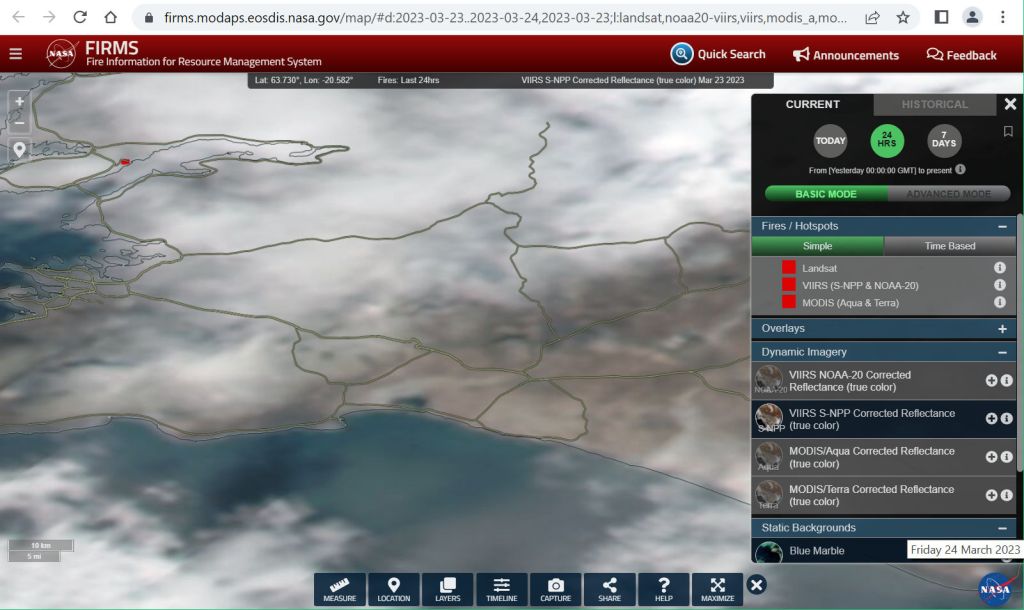This screenshot has height=610, width=1024.
Task: Toggle MODIS (Aqua & Terra) hotspots
Action: (789, 302)
